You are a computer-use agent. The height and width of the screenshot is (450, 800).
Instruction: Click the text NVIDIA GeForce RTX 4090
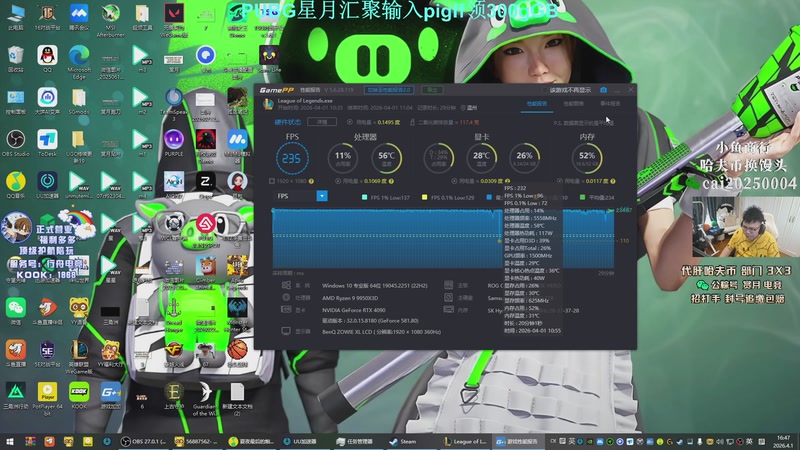click(354, 310)
